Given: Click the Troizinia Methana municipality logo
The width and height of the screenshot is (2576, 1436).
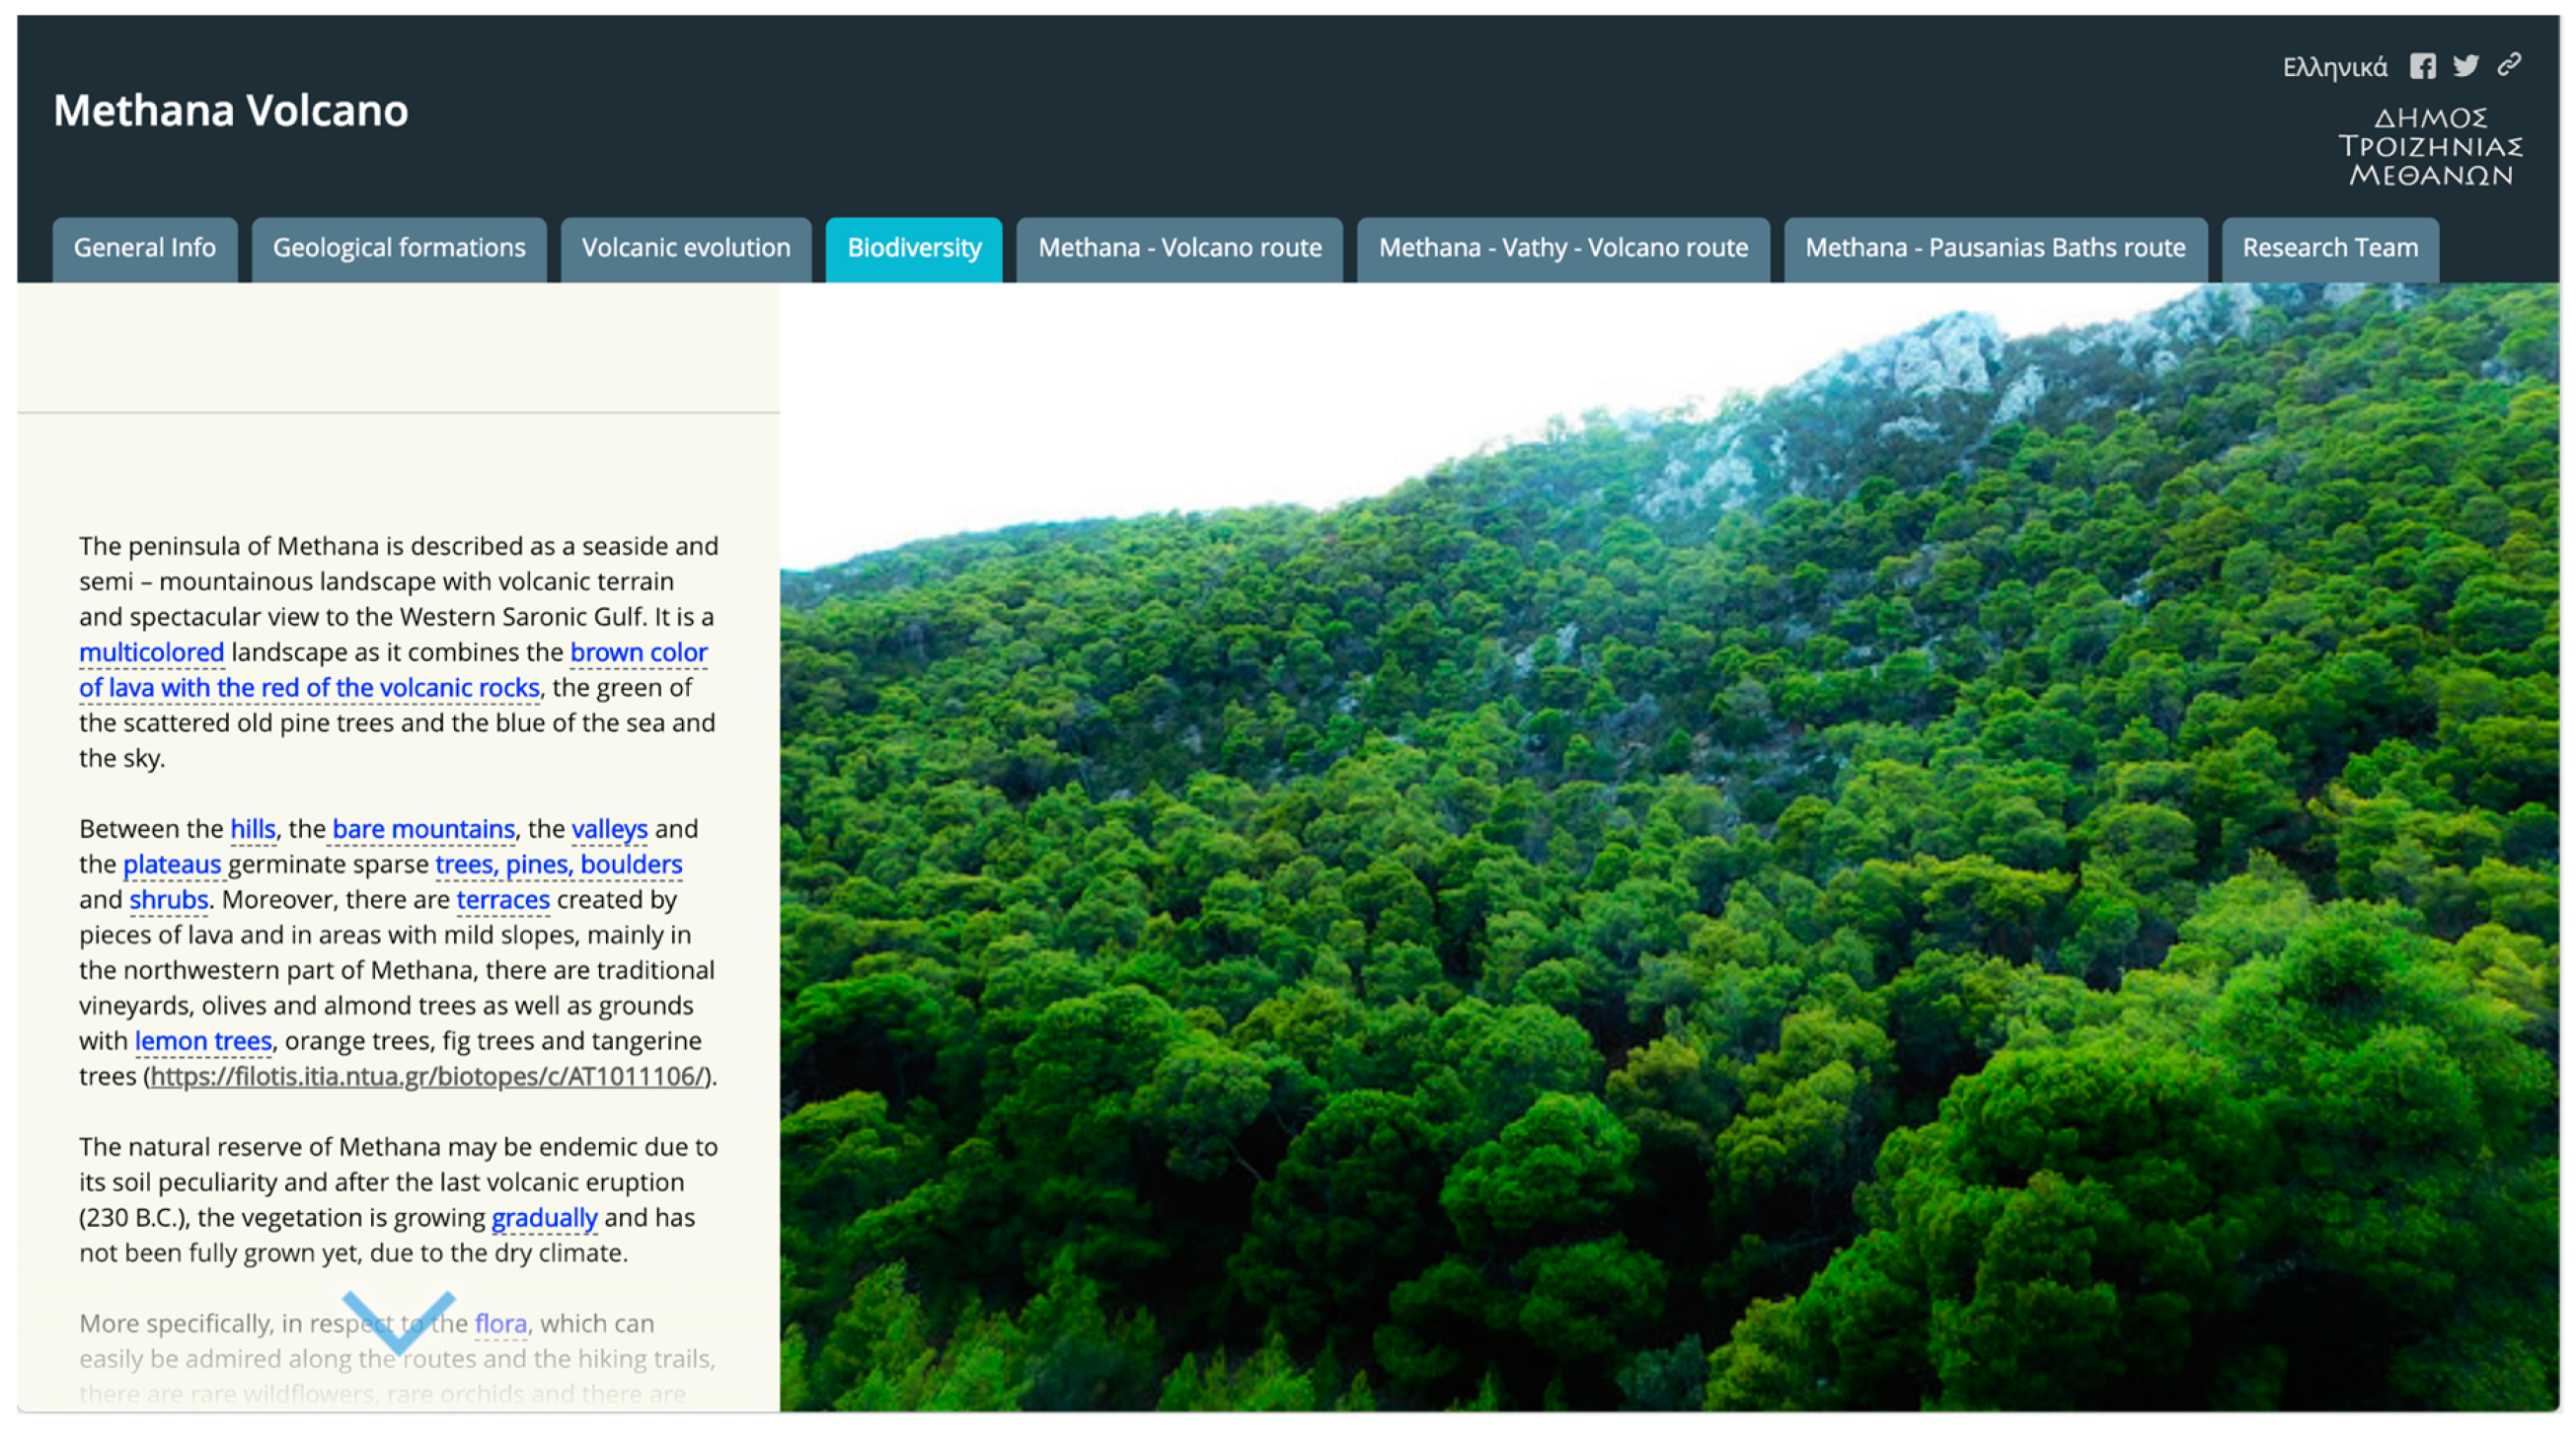Looking at the screenshot, I should (x=2429, y=147).
